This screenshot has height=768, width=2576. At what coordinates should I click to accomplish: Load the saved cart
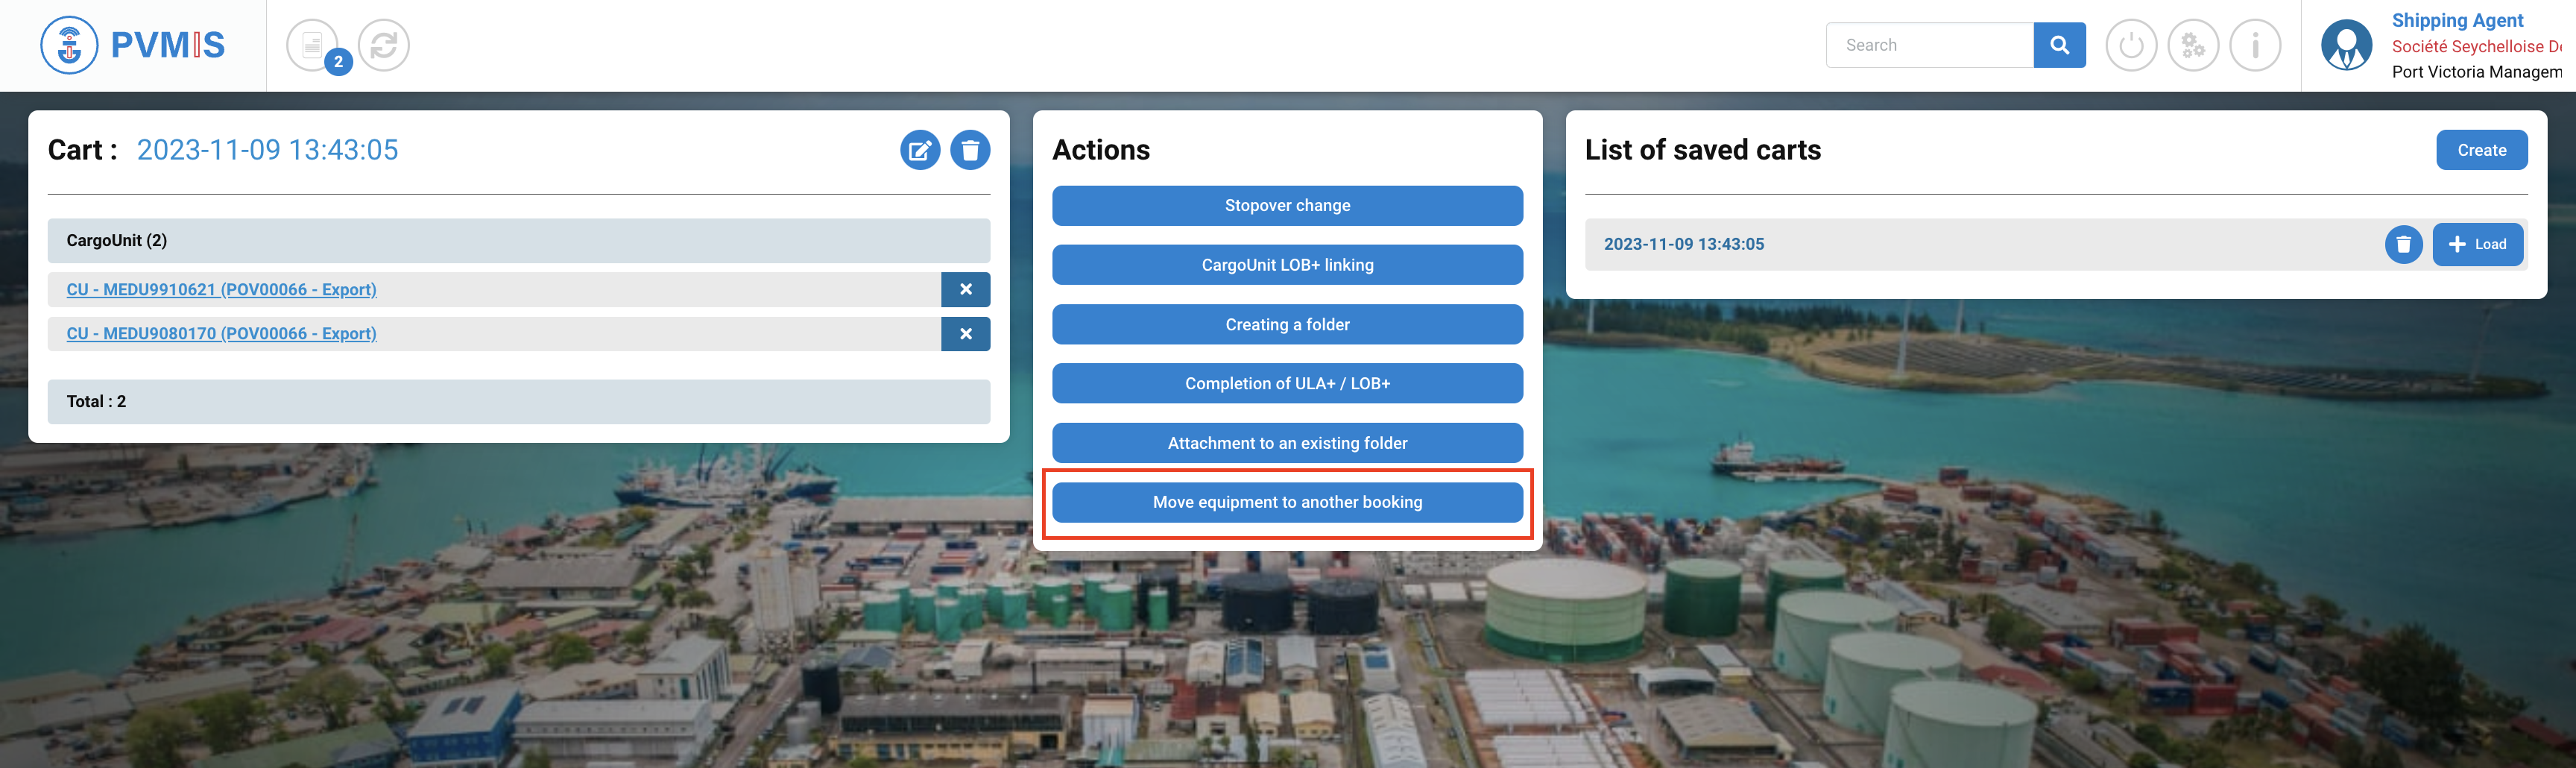[2477, 244]
